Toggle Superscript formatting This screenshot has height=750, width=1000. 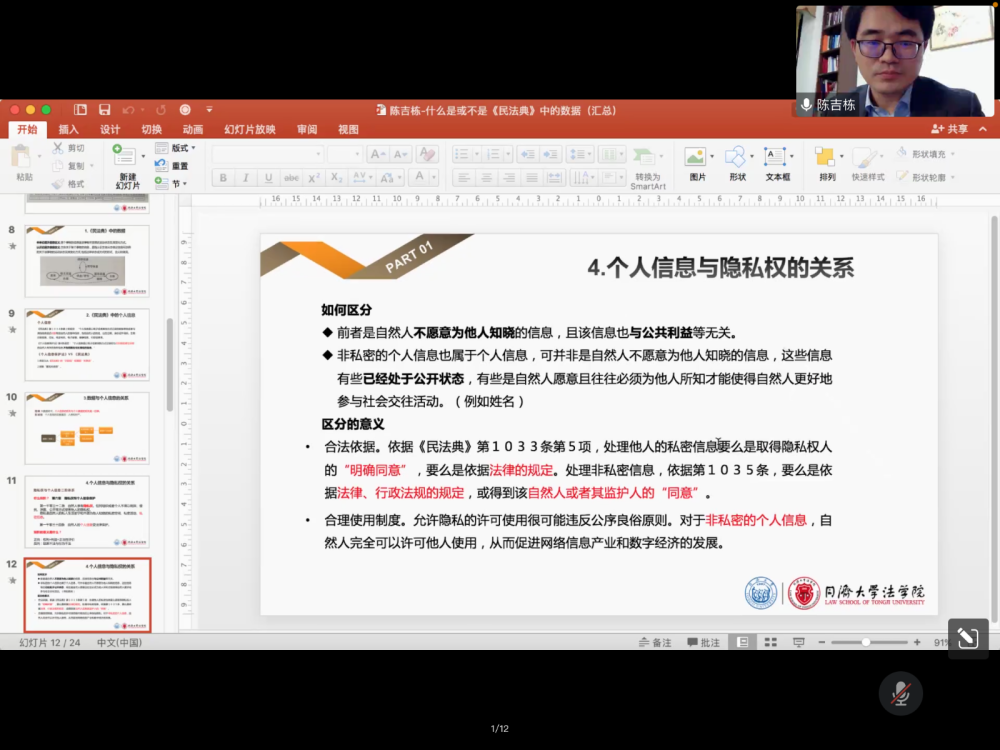[314, 178]
